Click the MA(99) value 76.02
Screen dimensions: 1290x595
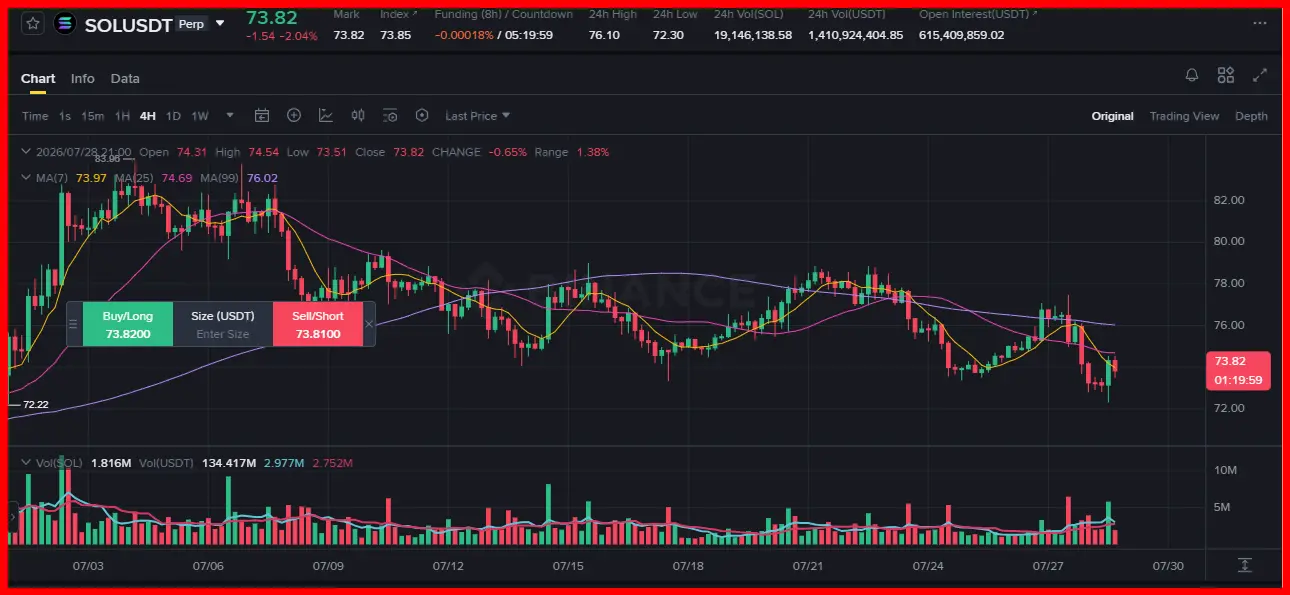[x=262, y=177]
